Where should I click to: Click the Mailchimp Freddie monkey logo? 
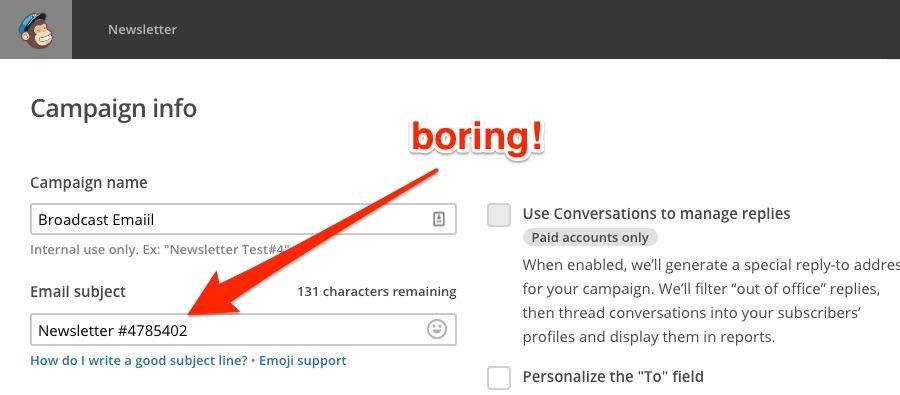[36, 30]
